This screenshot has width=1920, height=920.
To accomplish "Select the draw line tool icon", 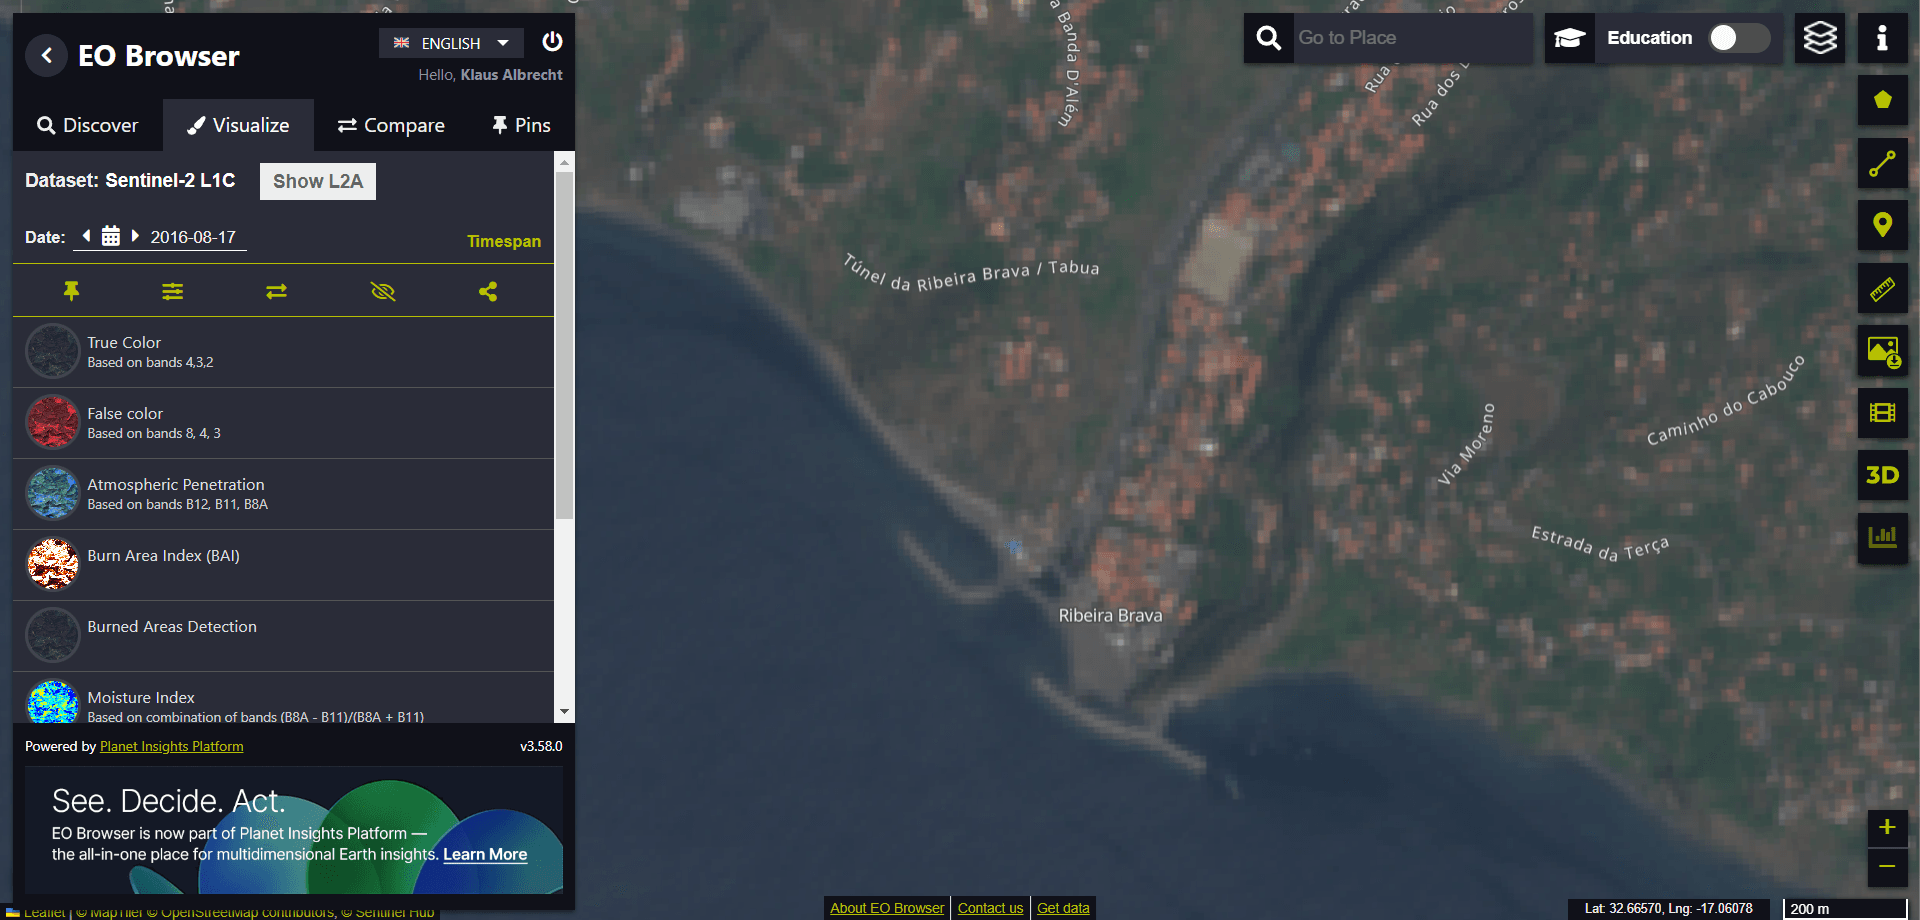I will pos(1882,164).
